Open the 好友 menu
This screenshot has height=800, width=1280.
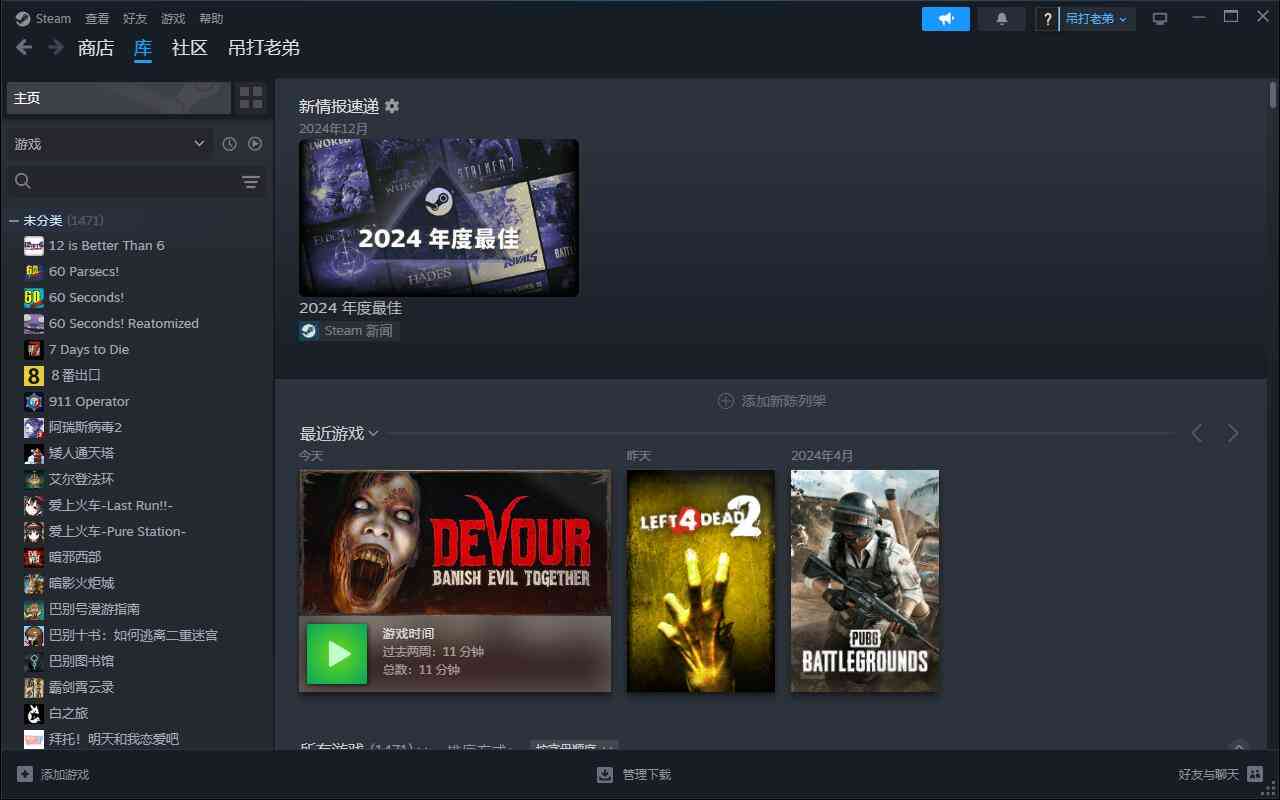click(135, 19)
